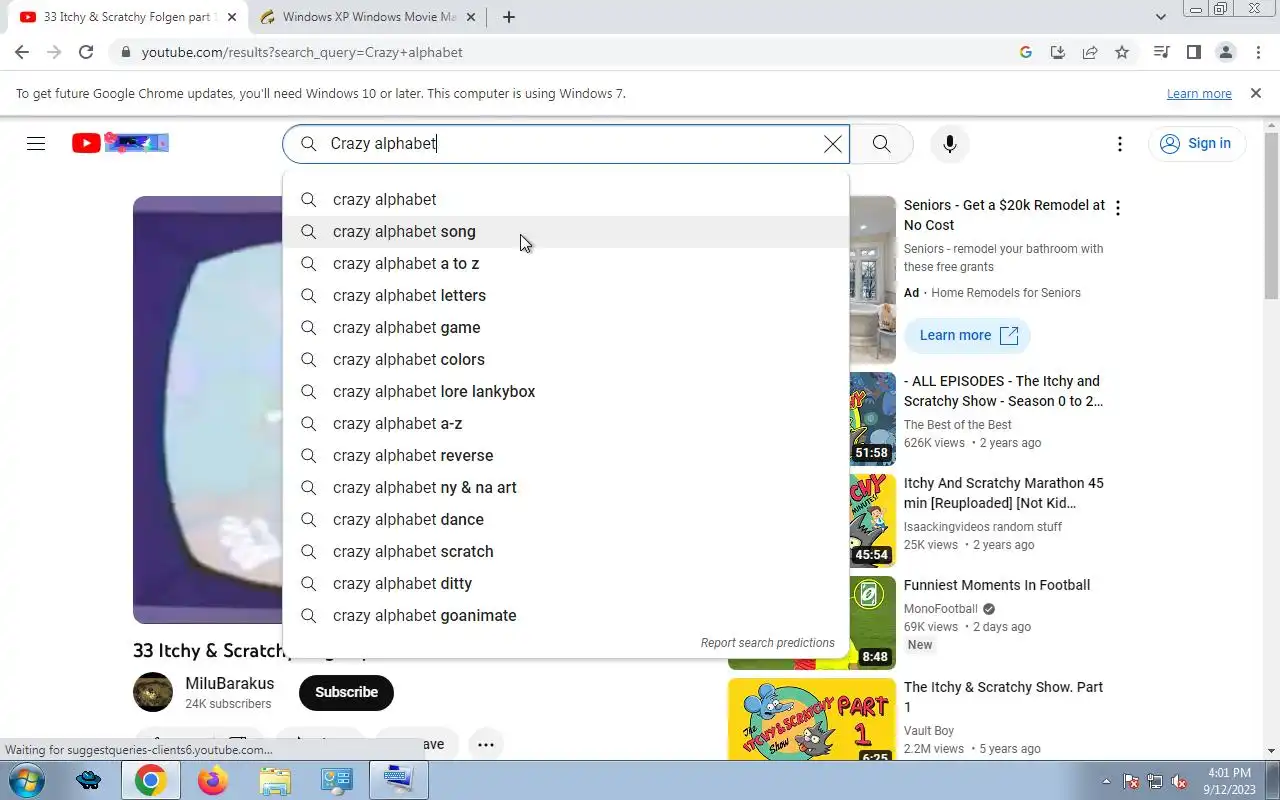
Task: Close the Windows XP Movie Maker tab
Action: click(470, 17)
